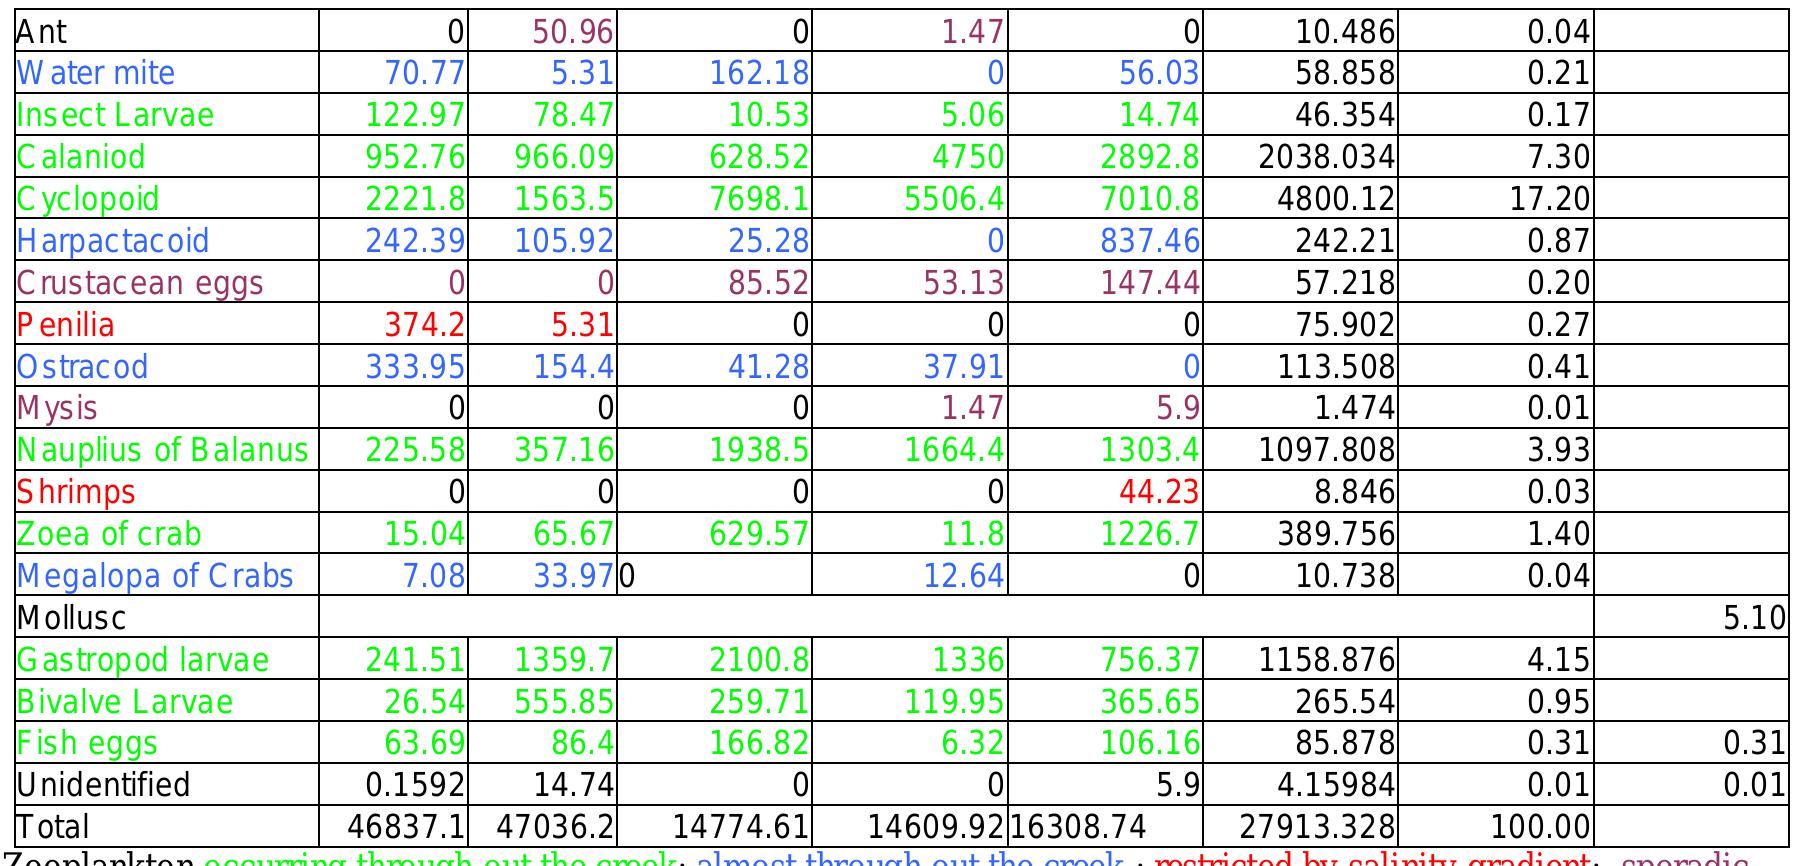Click the Ostracod value 333.95

coord(415,367)
